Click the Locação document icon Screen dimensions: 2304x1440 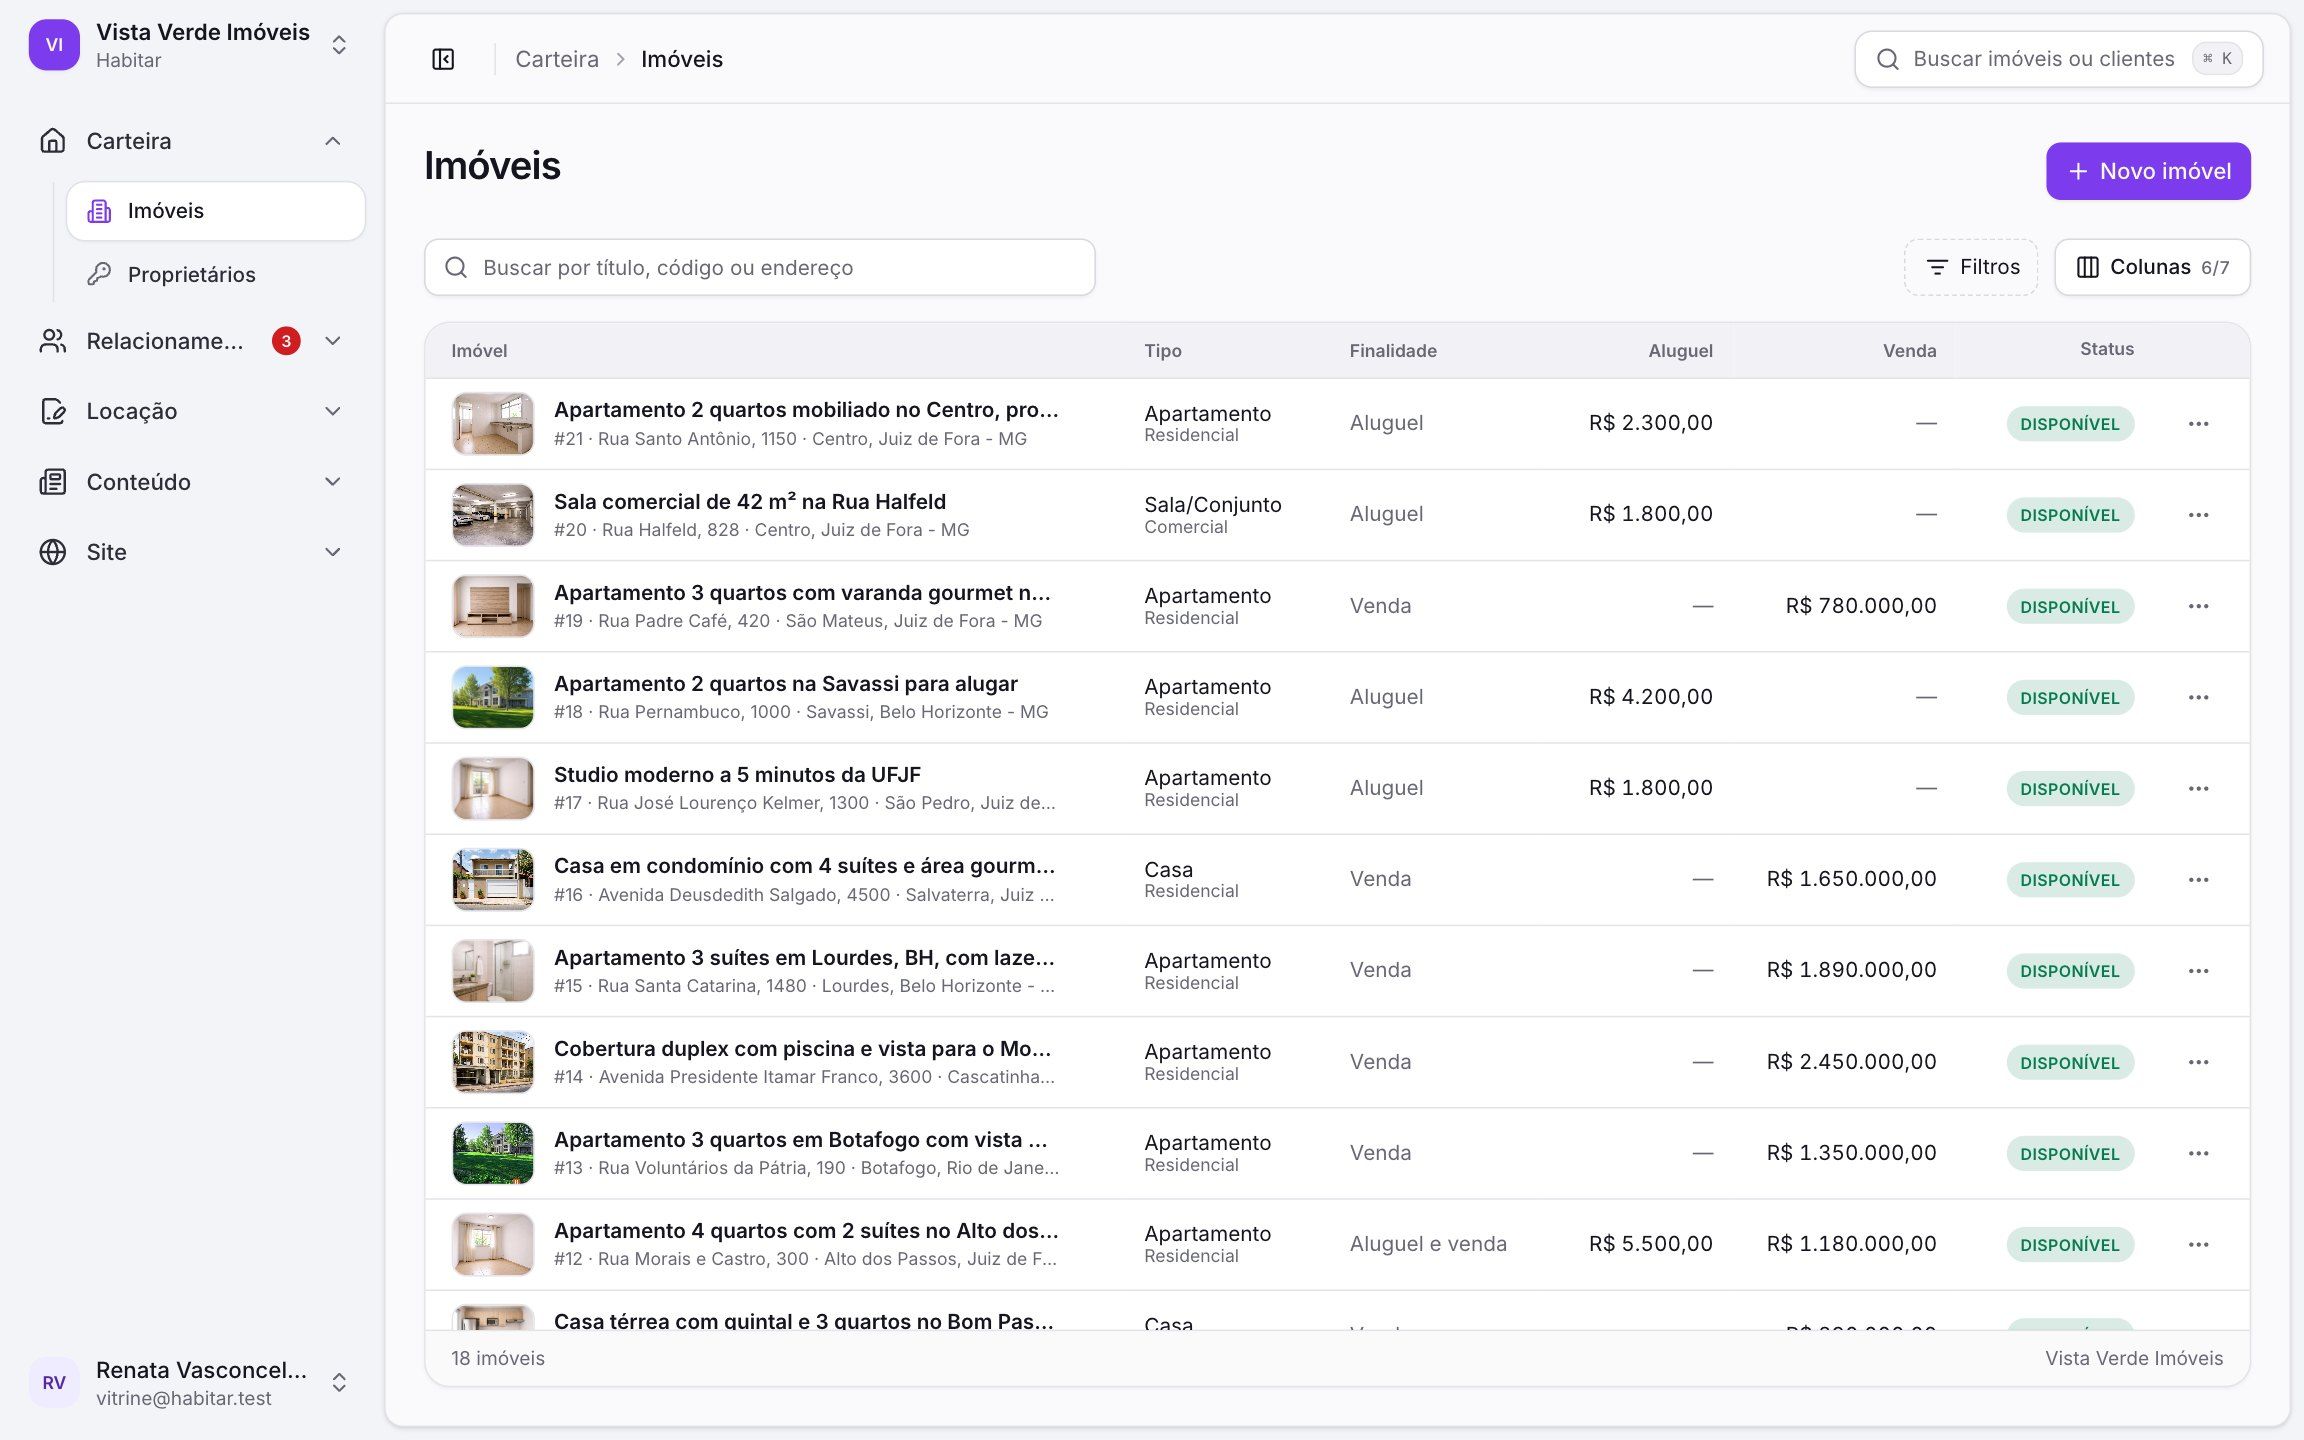coord(53,411)
